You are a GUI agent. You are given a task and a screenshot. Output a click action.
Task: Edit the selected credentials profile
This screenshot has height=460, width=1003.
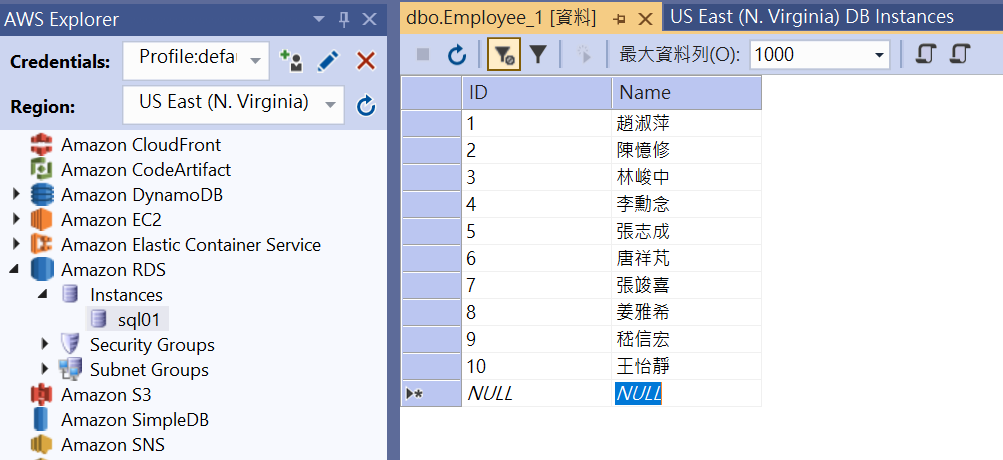(328, 61)
